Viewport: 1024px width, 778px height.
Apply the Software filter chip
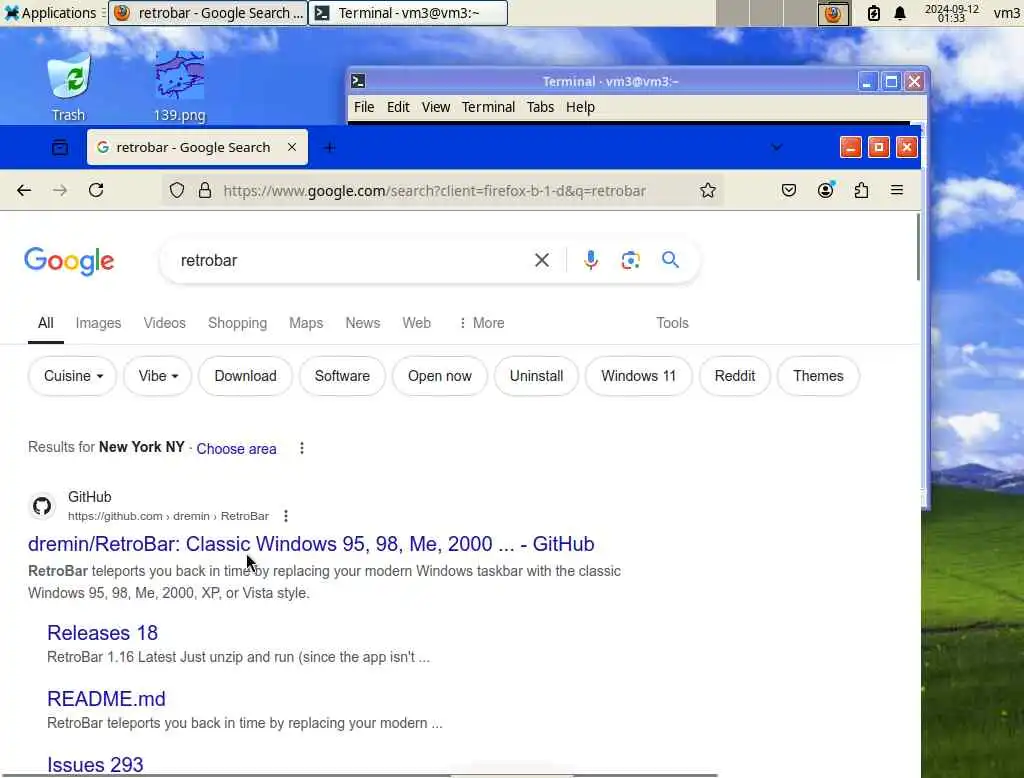[x=342, y=376]
